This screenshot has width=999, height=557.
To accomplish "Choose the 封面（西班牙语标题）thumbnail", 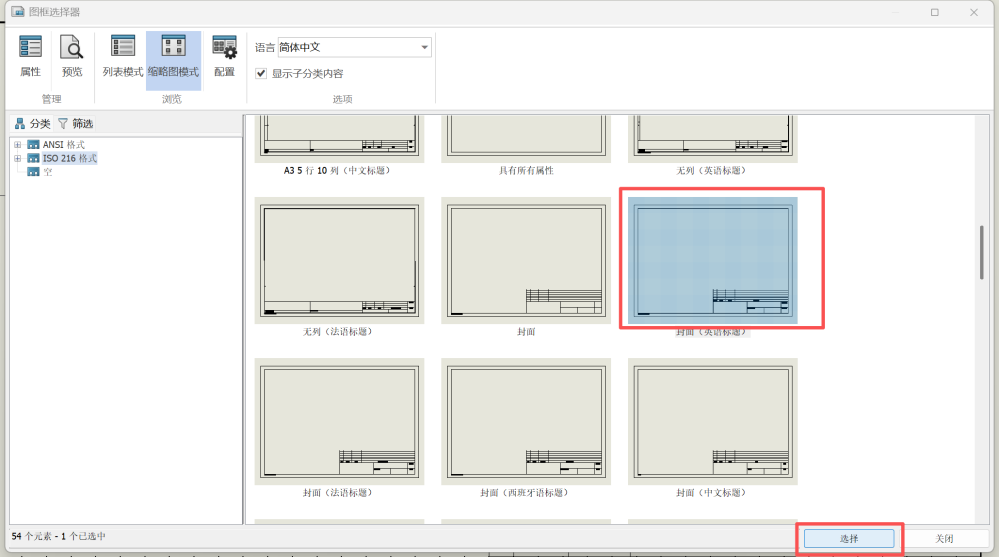I will (525, 421).
